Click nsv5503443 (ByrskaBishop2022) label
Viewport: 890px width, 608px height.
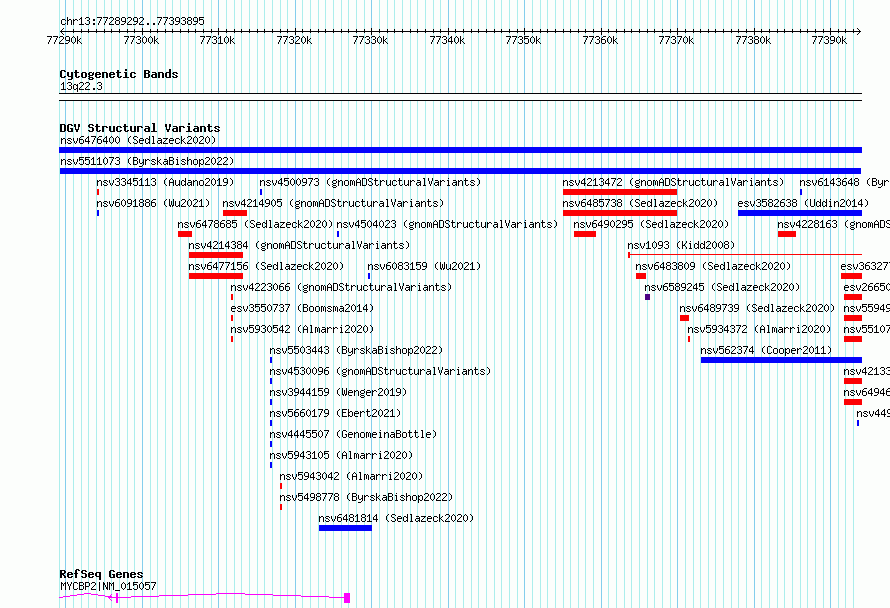click(356, 350)
